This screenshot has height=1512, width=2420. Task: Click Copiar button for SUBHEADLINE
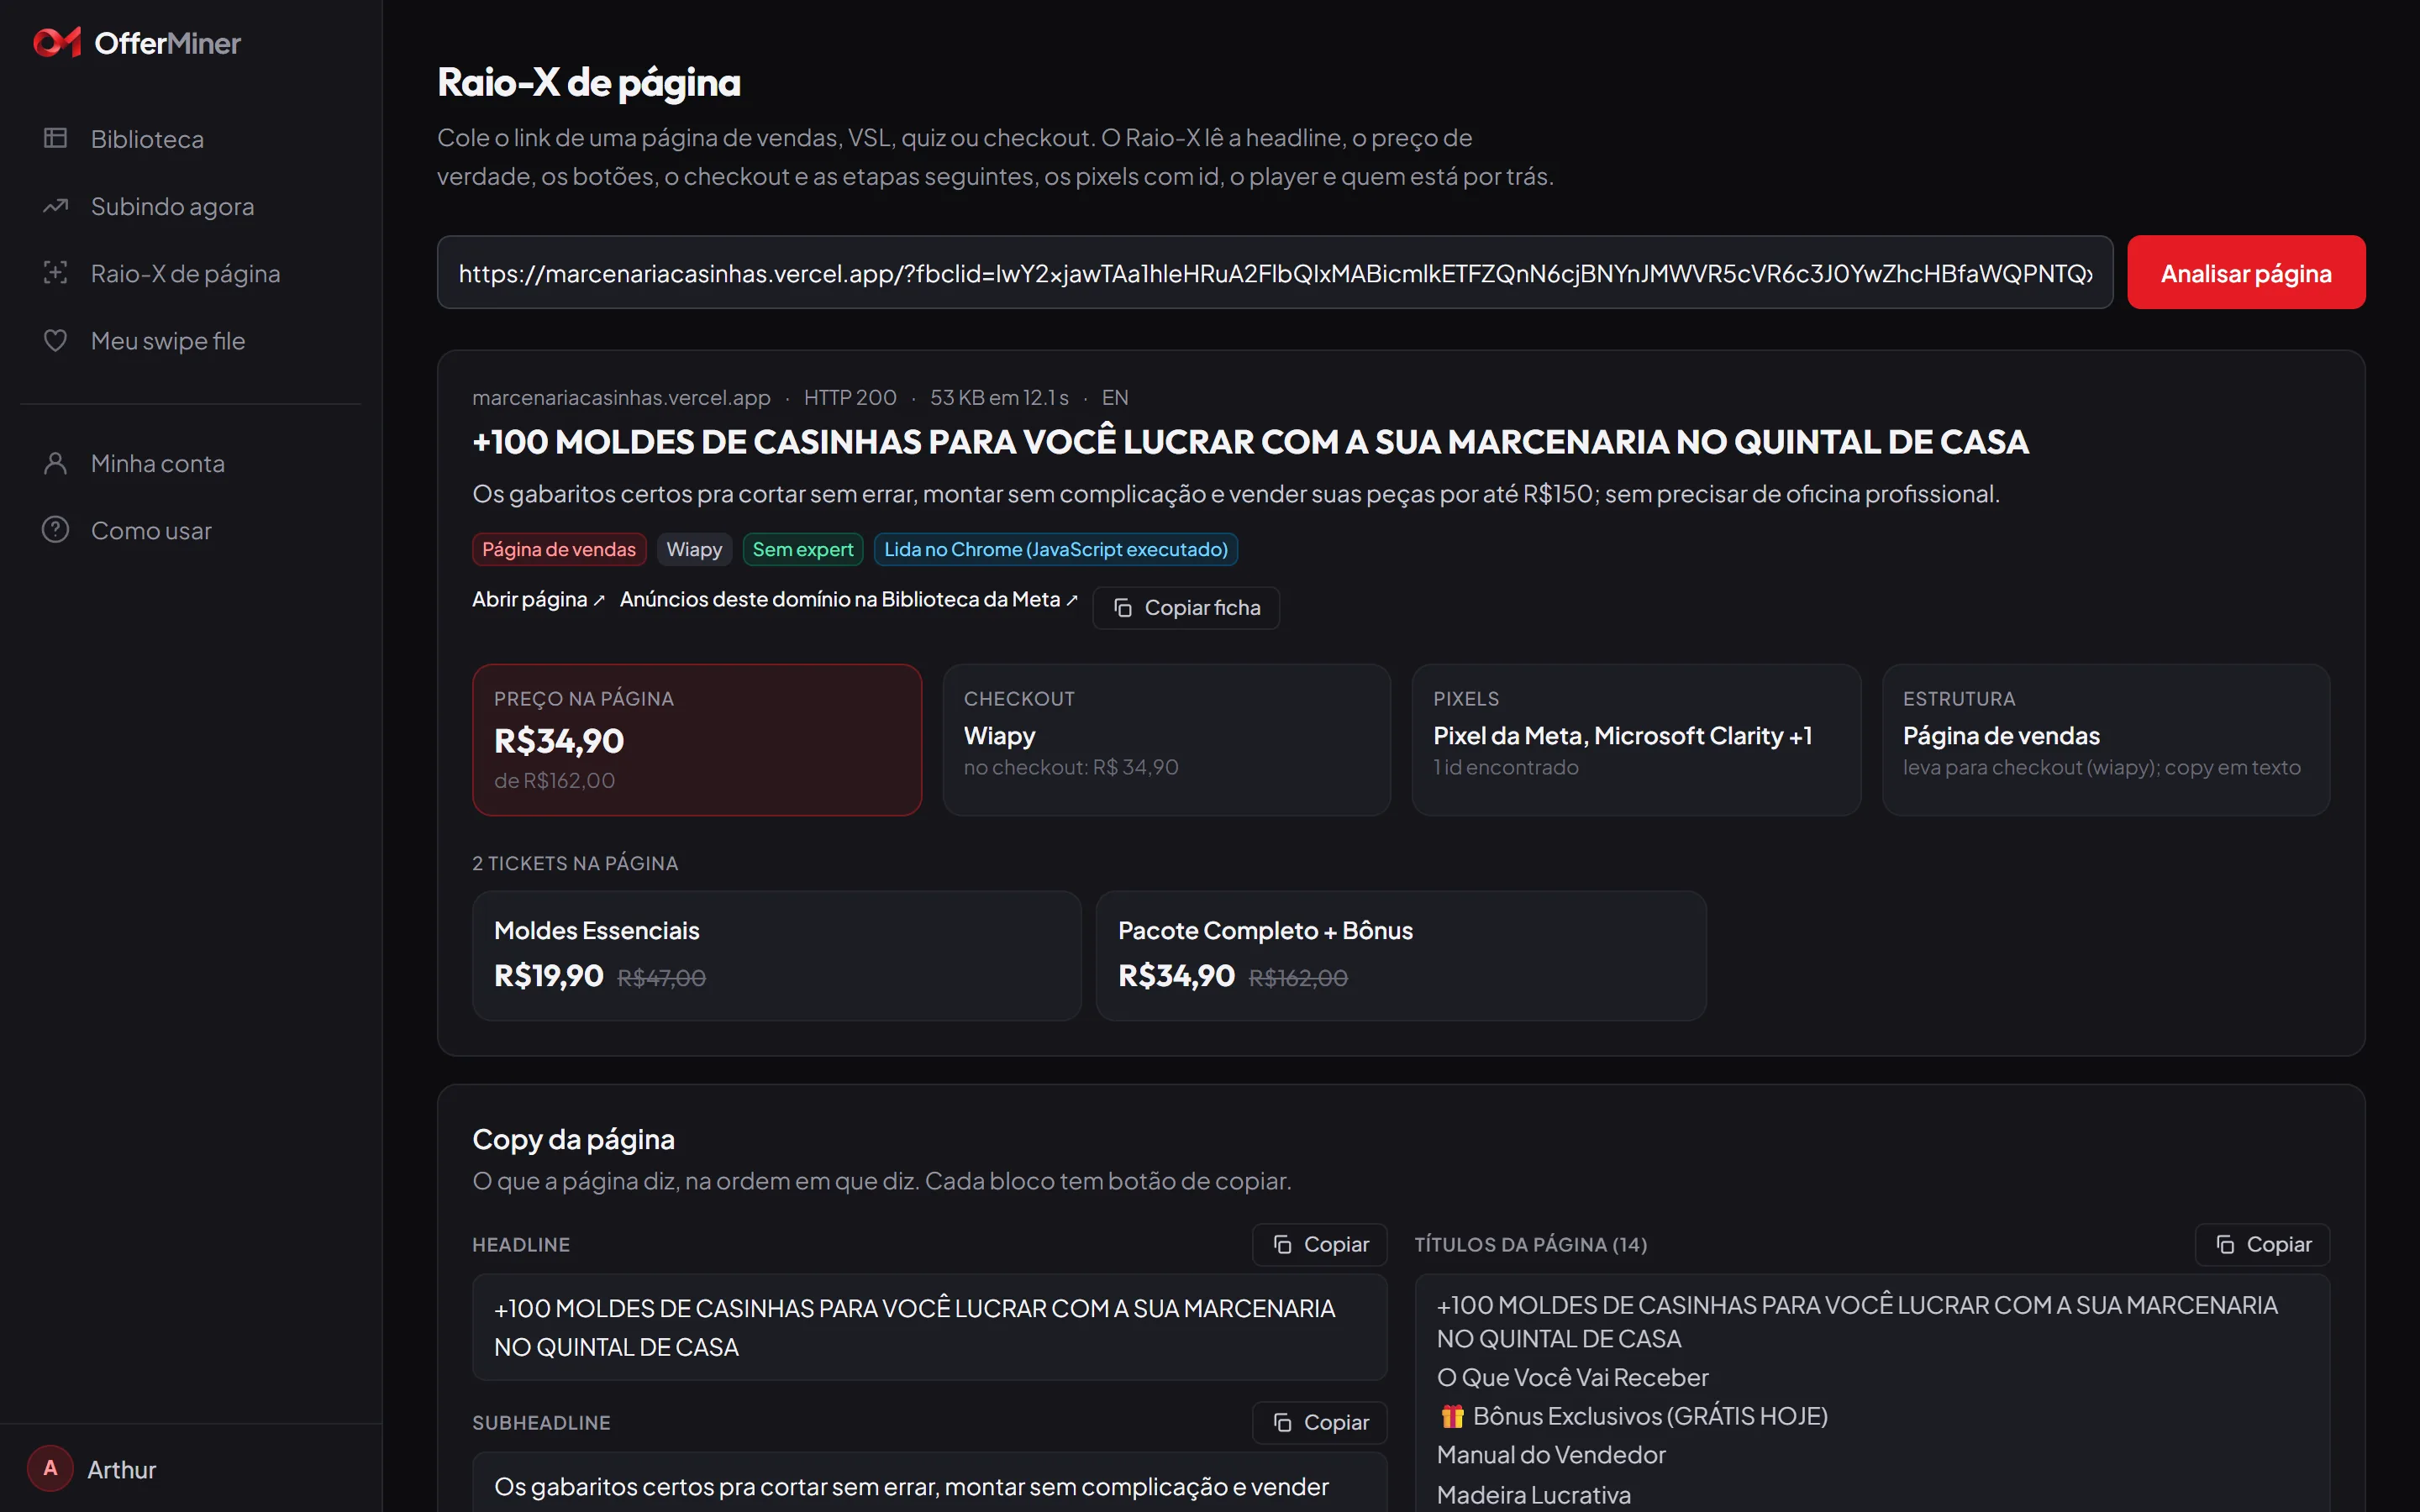(x=1320, y=1422)
